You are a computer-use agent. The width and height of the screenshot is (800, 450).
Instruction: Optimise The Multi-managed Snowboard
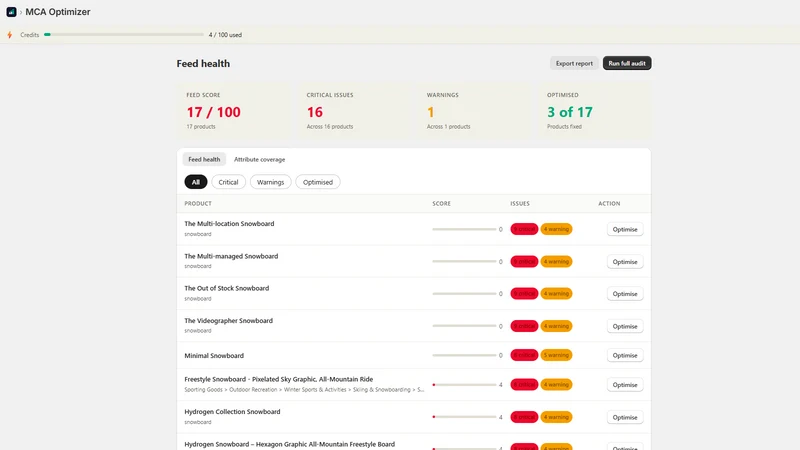pos(624,262)
